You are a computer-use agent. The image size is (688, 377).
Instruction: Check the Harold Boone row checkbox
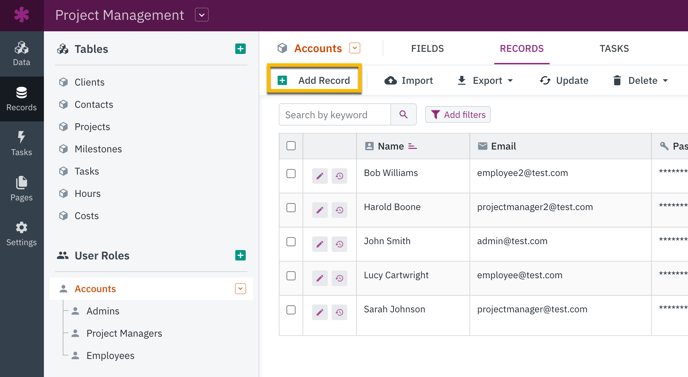(291, 208)
